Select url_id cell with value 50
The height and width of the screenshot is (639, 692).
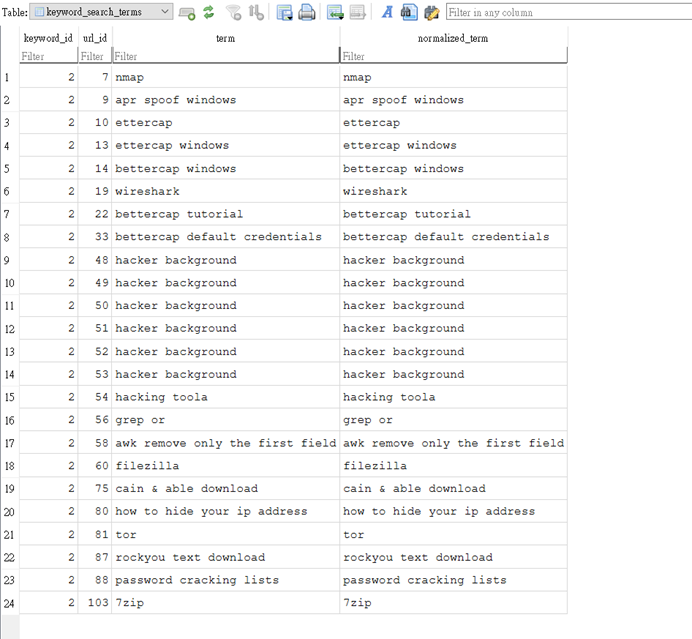click(x=95, y=305)
